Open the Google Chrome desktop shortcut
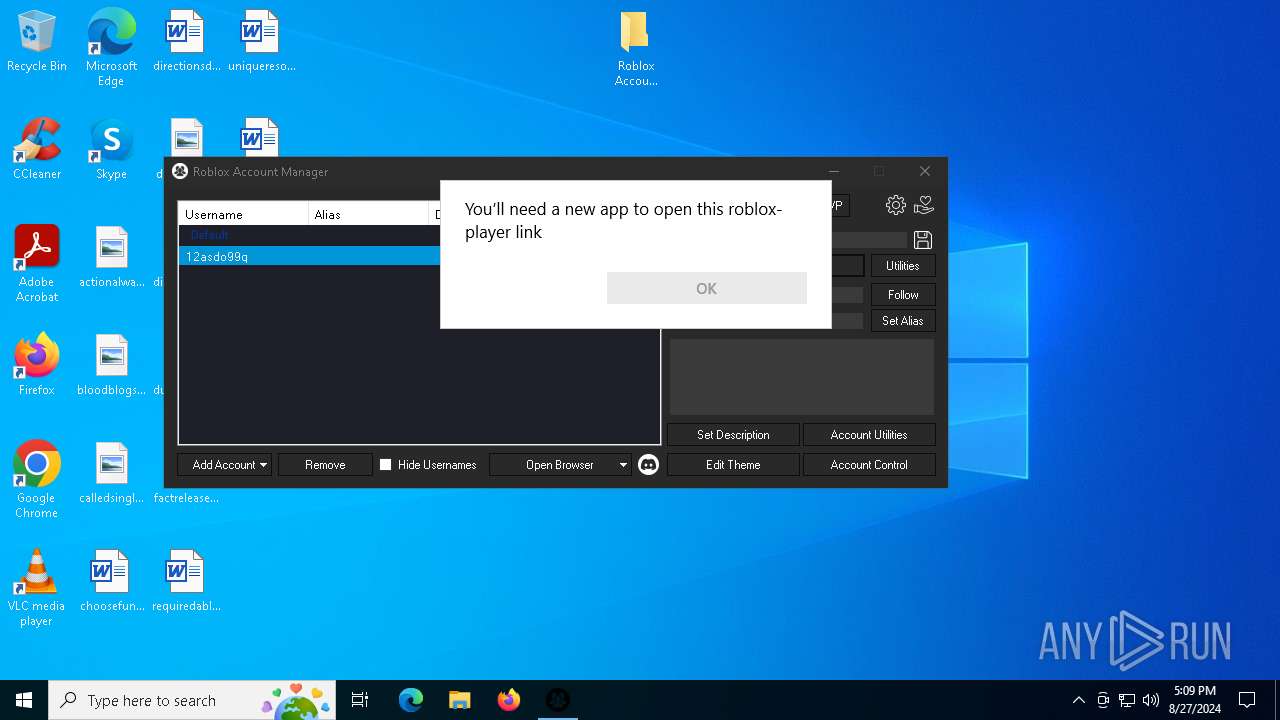 click(37, 480)
